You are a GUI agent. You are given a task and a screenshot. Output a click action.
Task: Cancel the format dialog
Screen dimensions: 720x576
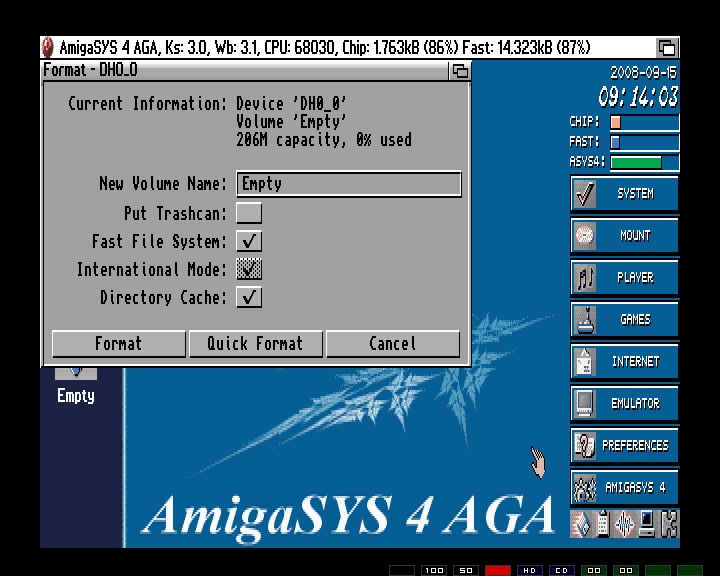tap(393, 344)
